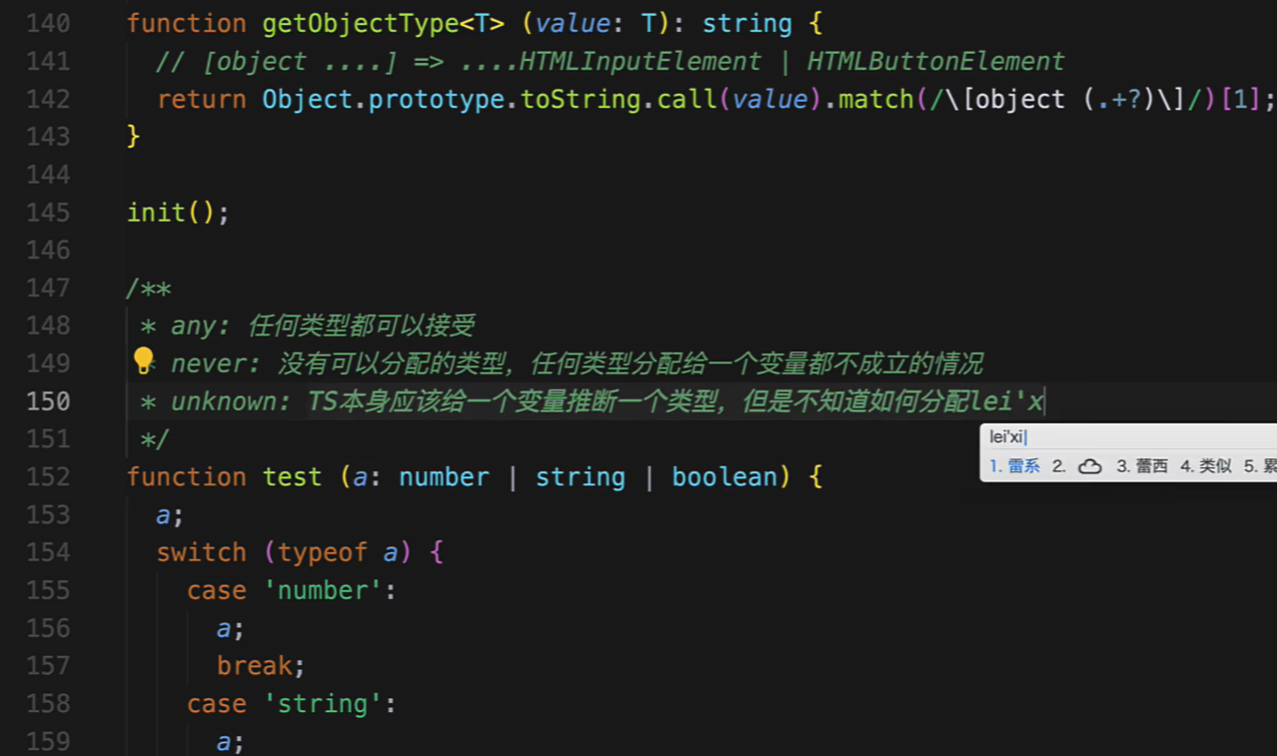The image size is (1277, 756).
Task: Click the boolean type in the test parameter list
Action: coord(725,477)
